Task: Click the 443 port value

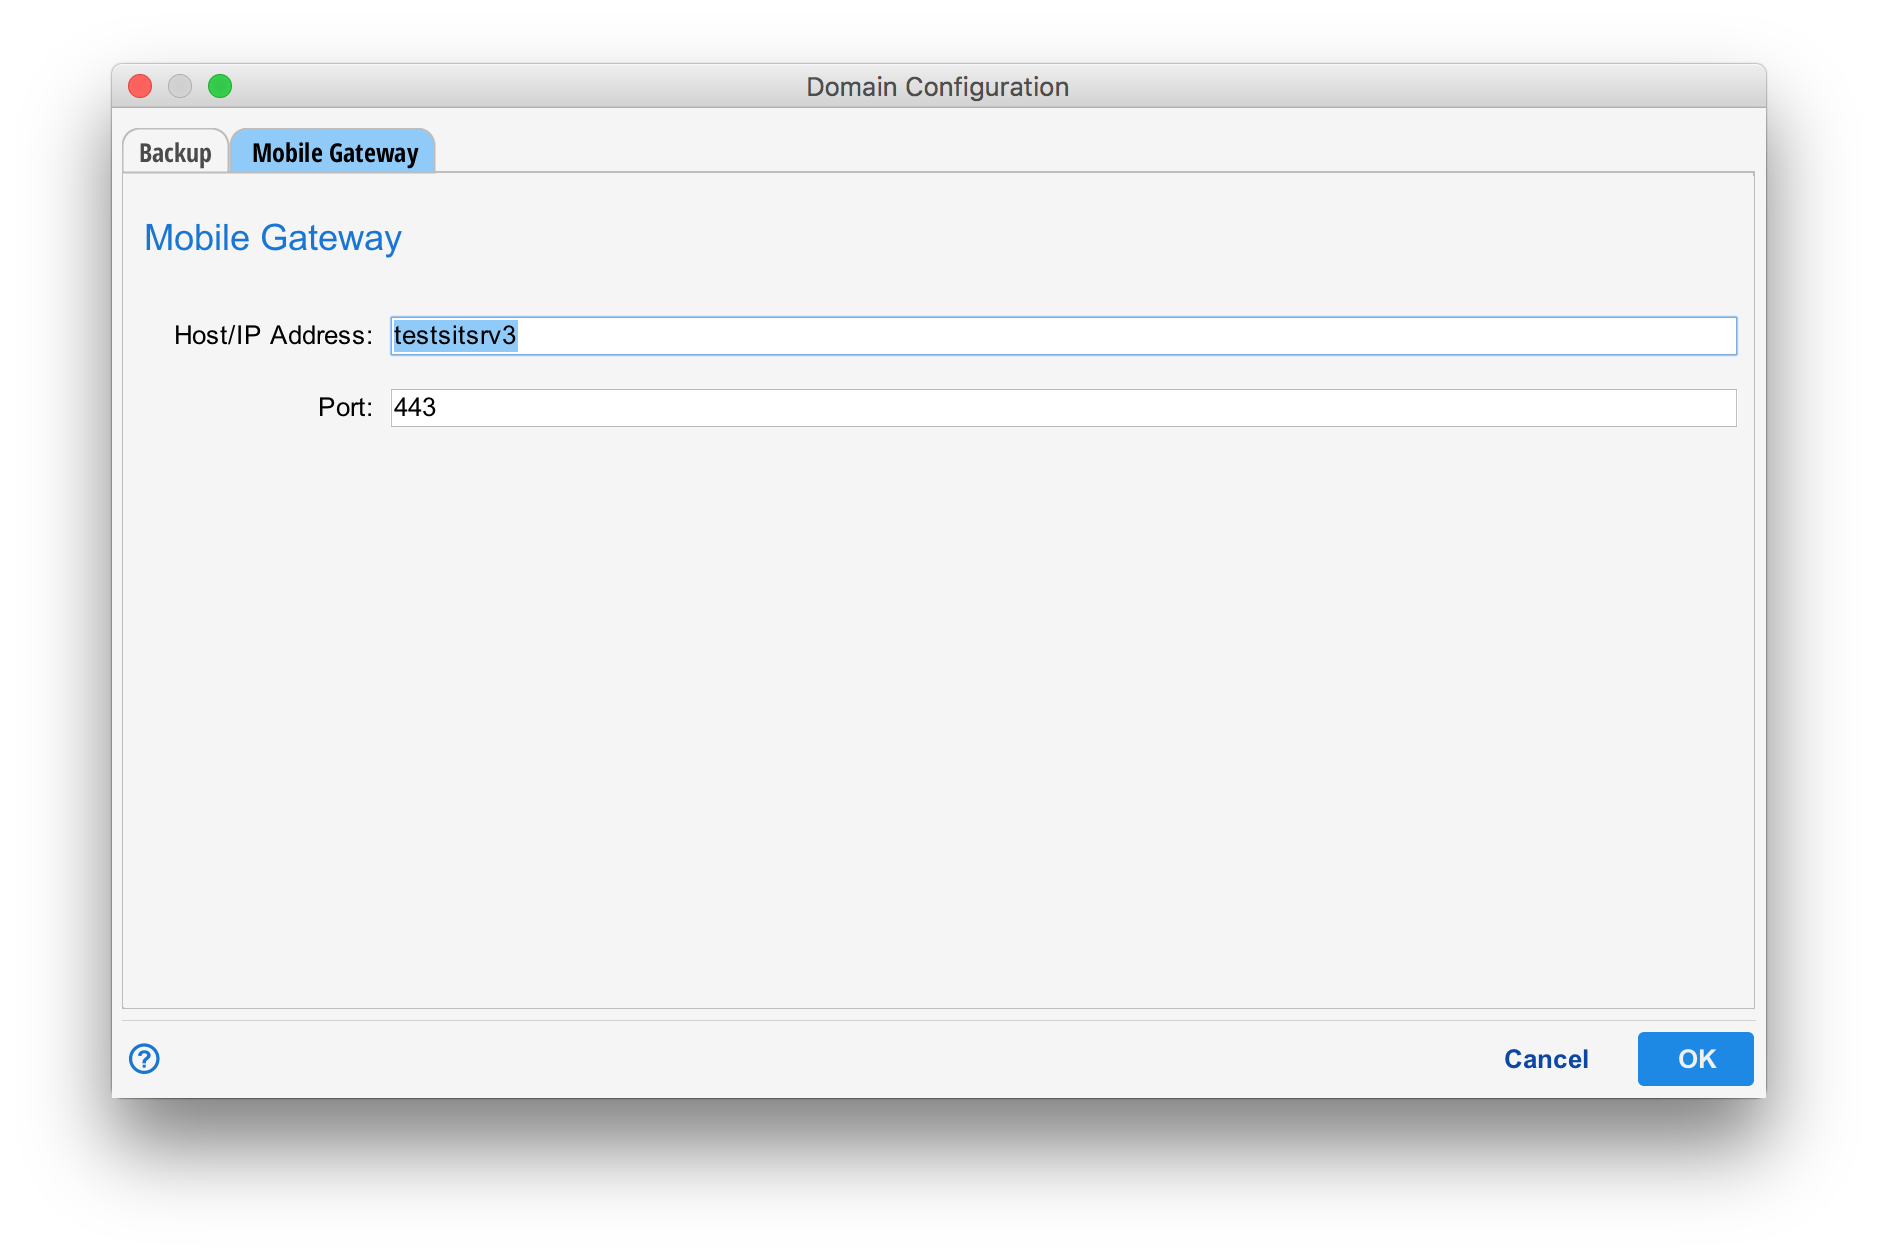Action: tap(416, 407)
